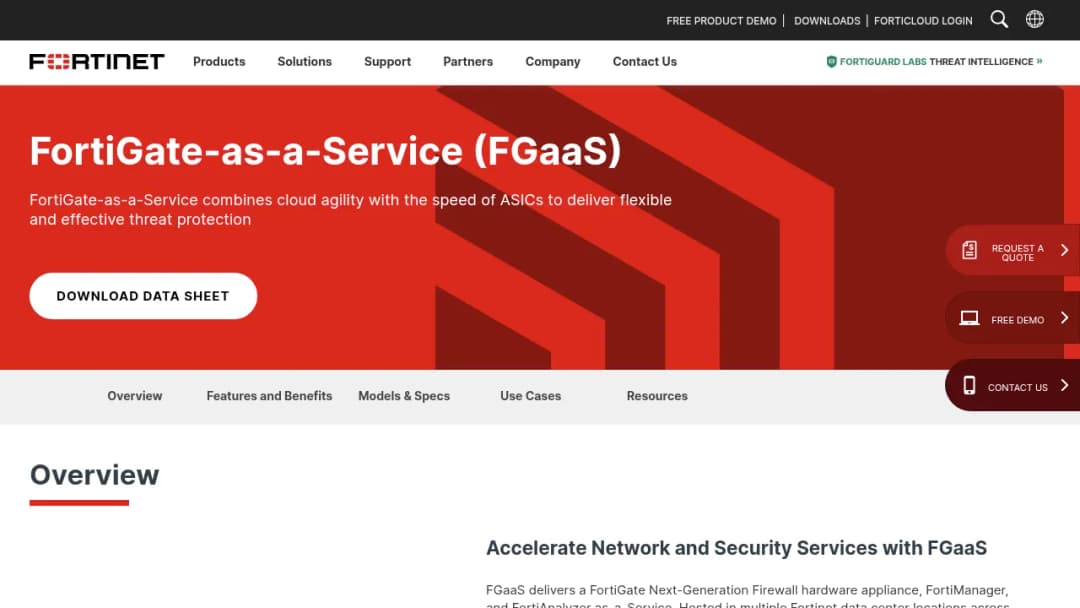This screenshot has width=1080, height=608.
Task: Jump to the Overview section tab
Action: click(x=134, y=396)
